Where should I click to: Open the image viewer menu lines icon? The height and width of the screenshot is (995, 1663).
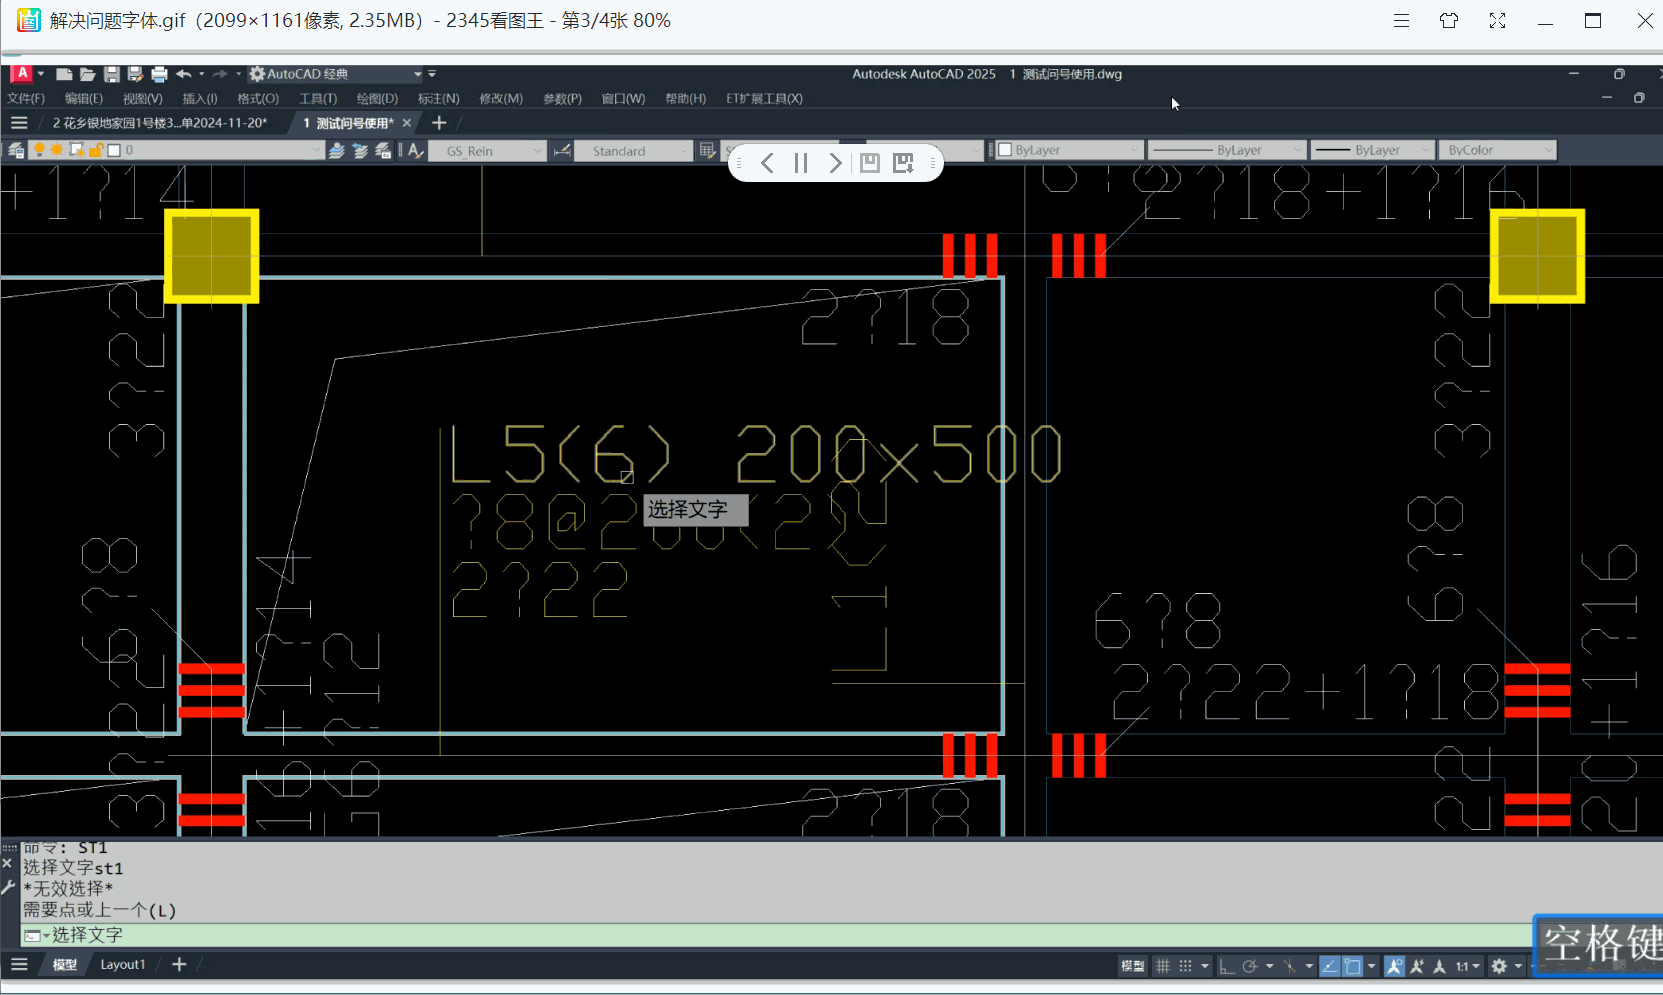(1401, 20)
